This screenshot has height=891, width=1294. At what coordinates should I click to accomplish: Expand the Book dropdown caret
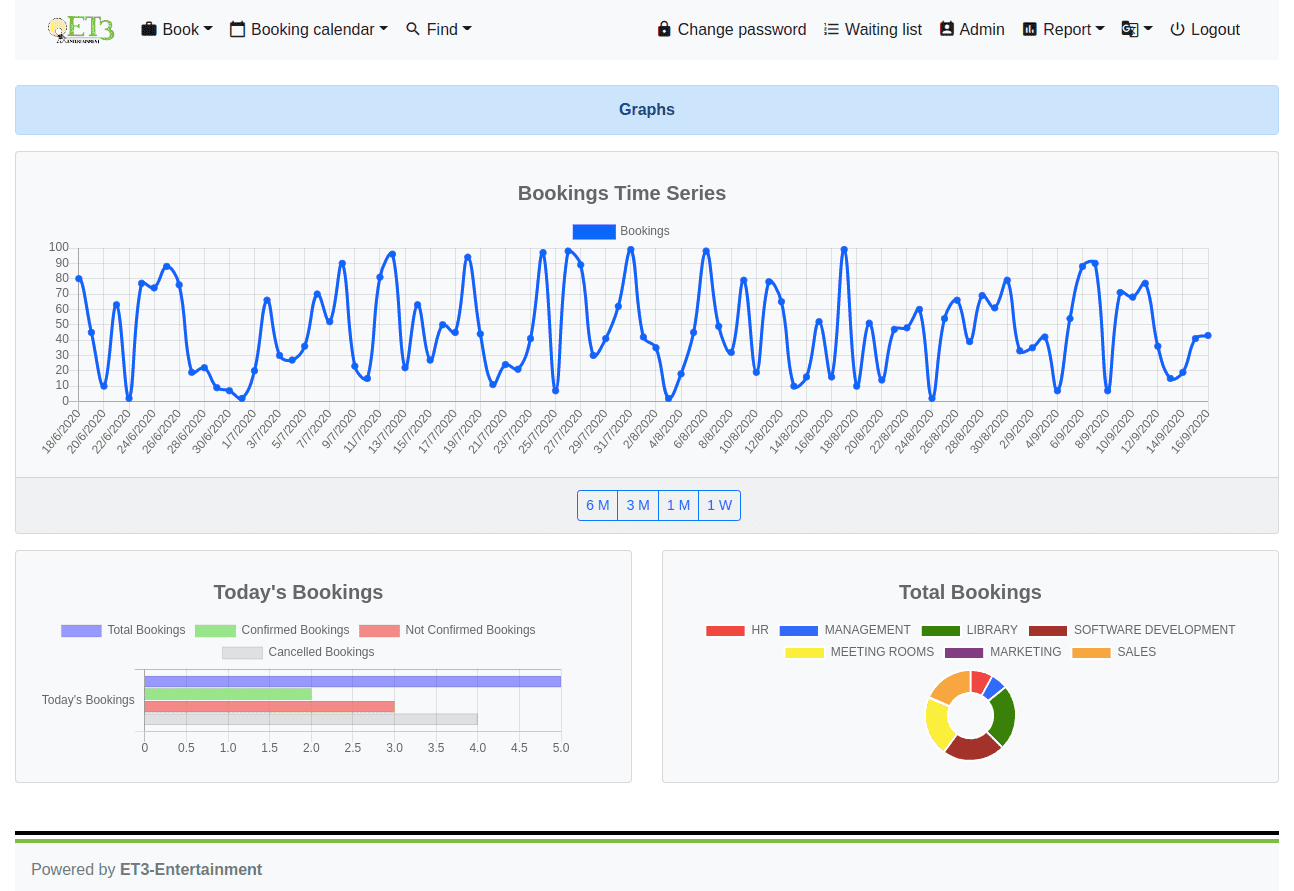coord(208,29)
